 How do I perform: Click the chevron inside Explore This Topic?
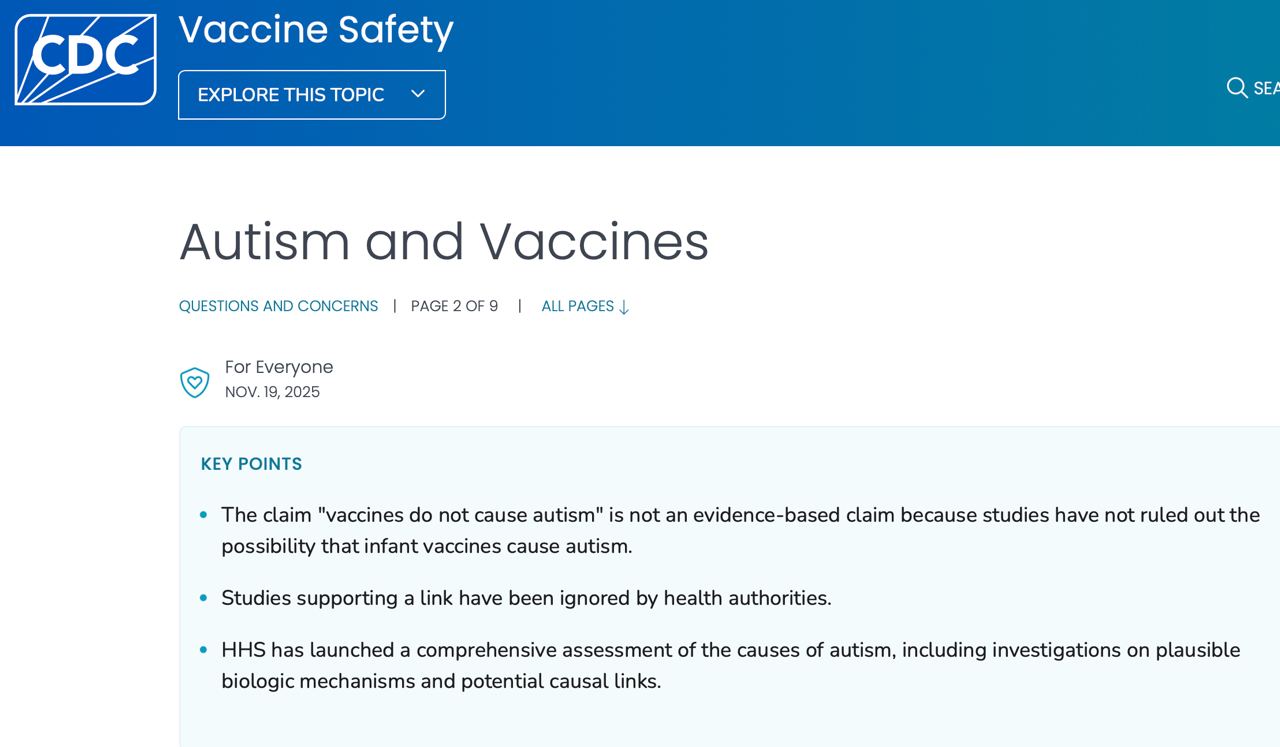tap(418, 94)
